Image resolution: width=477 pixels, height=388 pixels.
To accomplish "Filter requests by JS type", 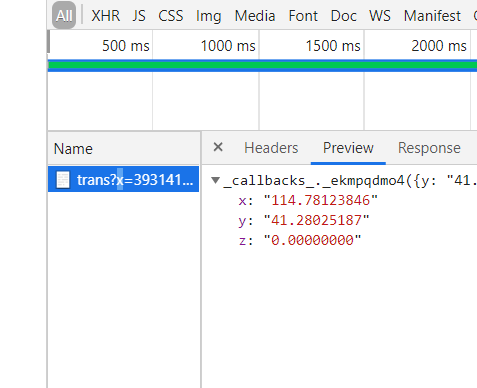I will click(139, 16).
